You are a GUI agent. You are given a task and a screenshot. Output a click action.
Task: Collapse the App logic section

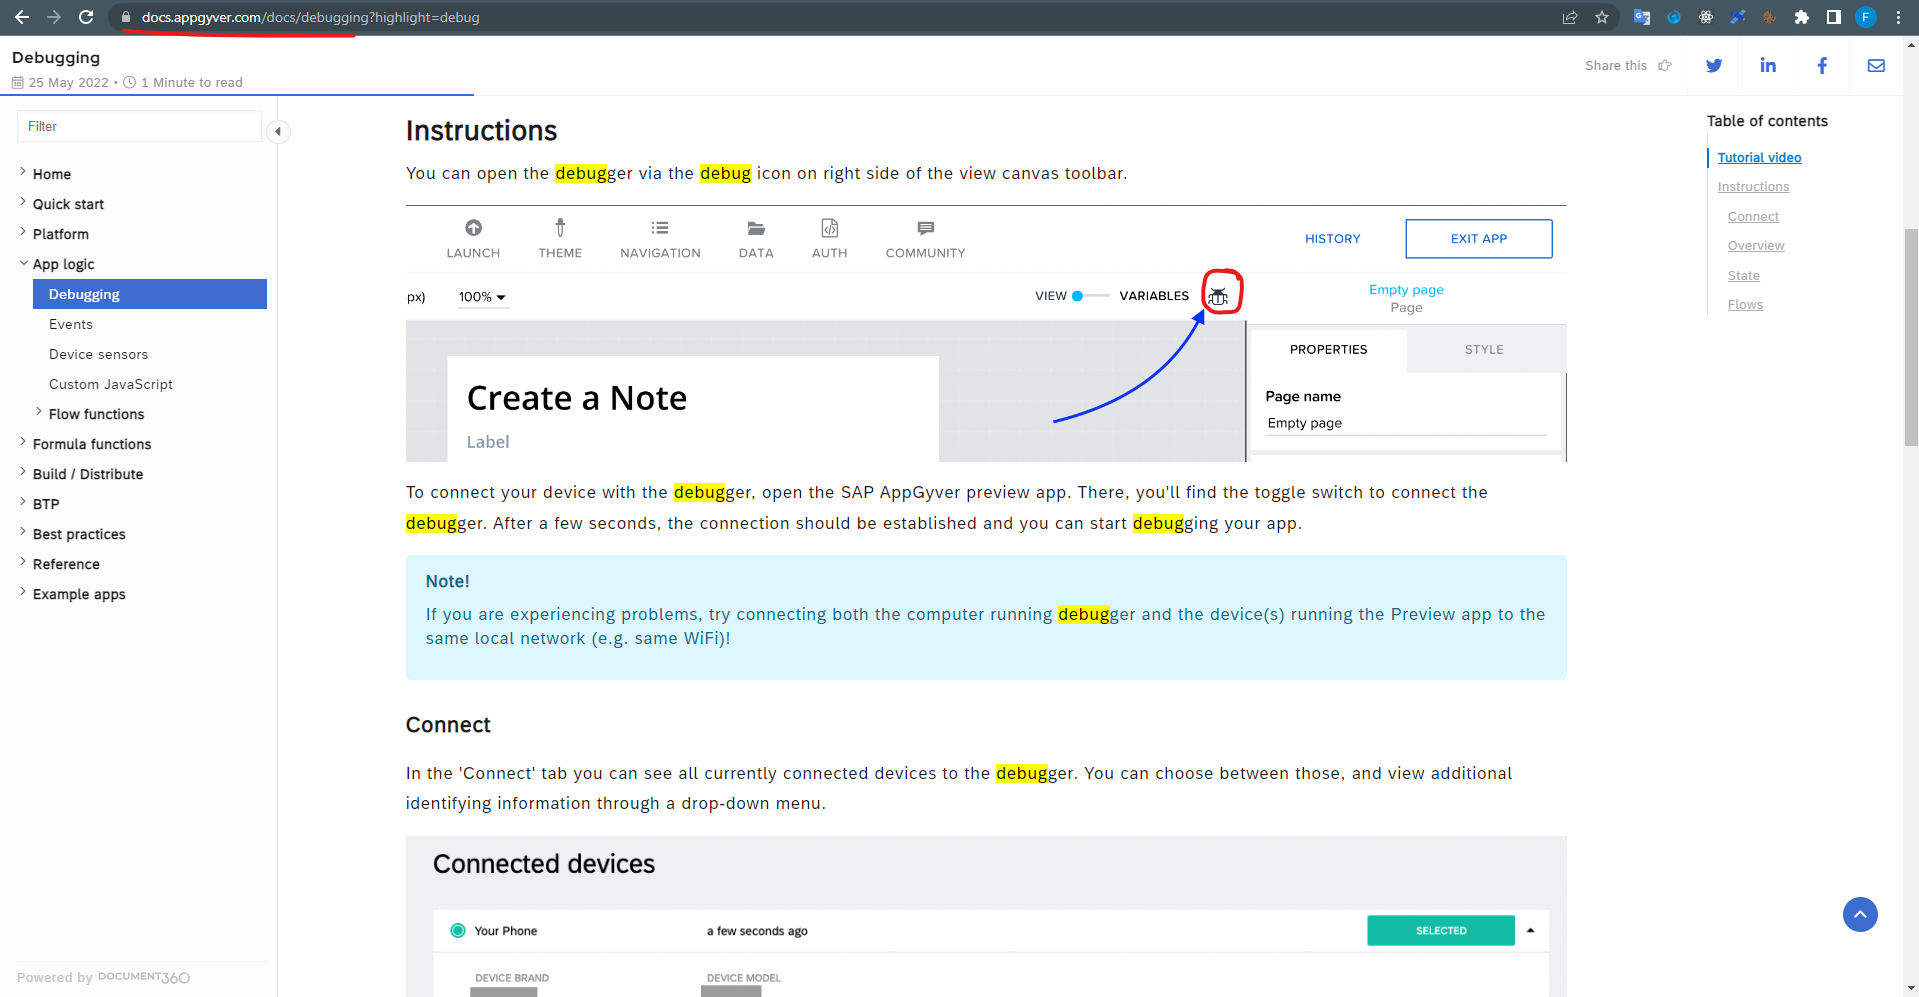pos(23,263)
